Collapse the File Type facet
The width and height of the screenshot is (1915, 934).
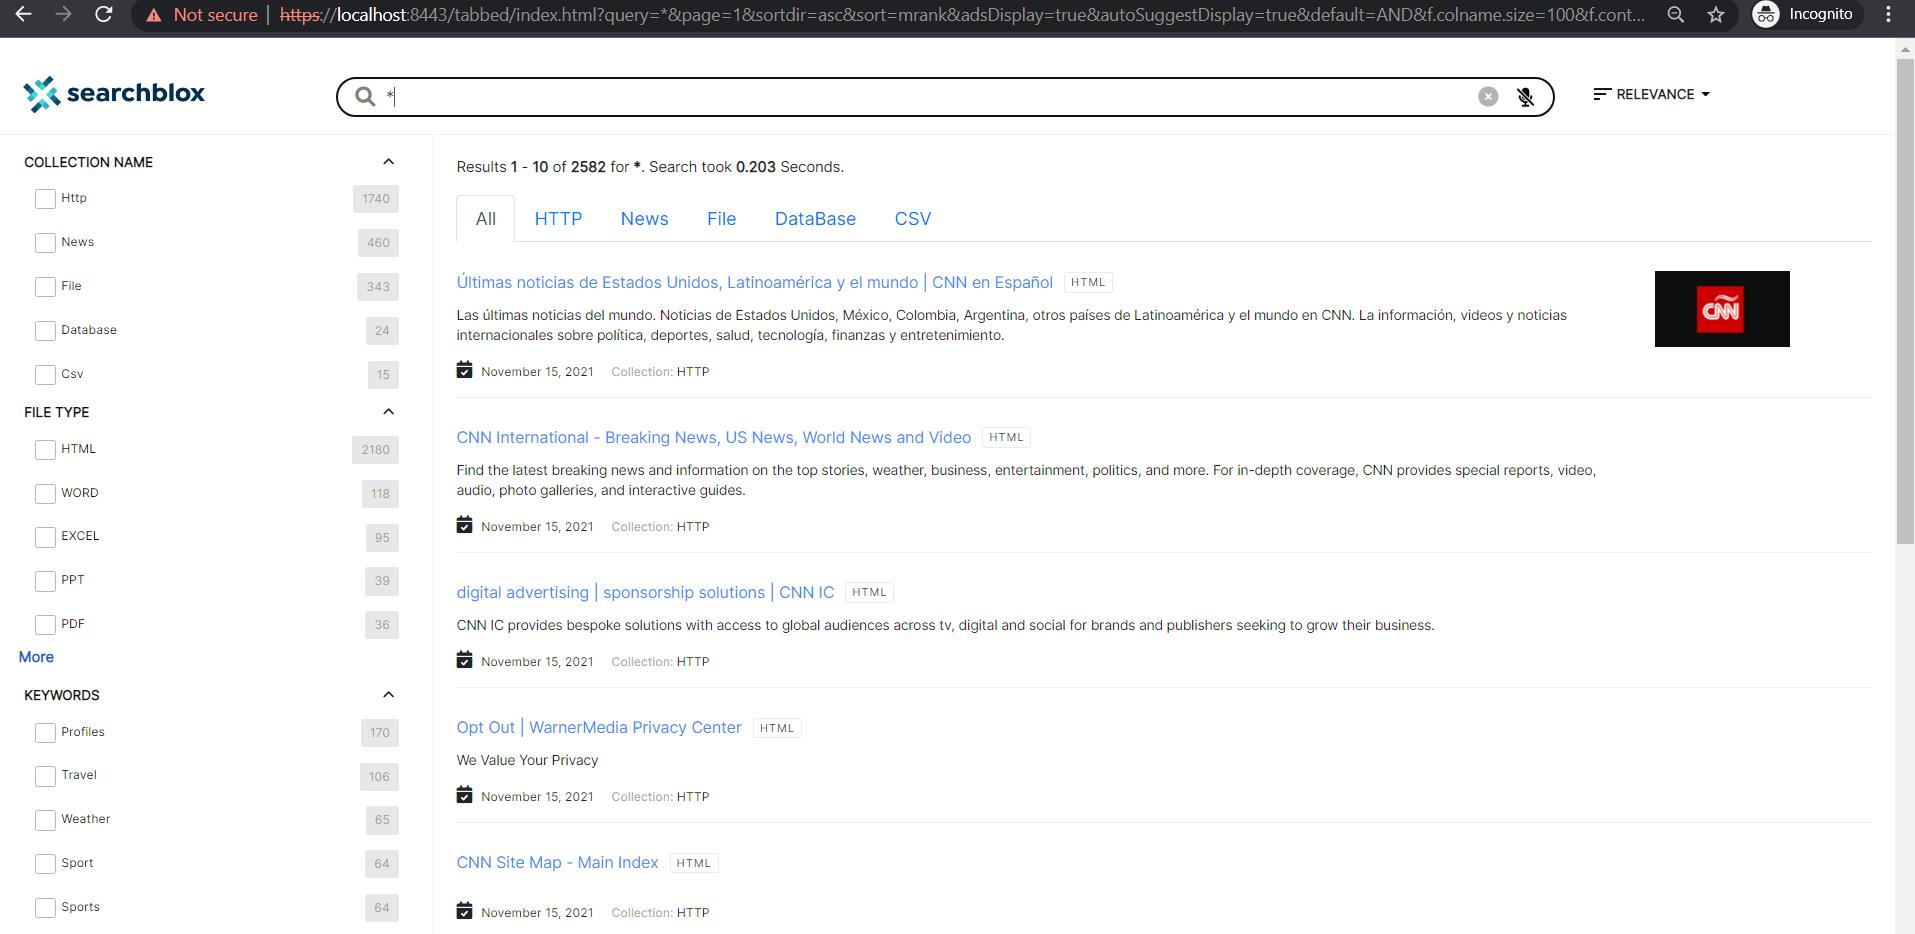click(x=389, y=412)
